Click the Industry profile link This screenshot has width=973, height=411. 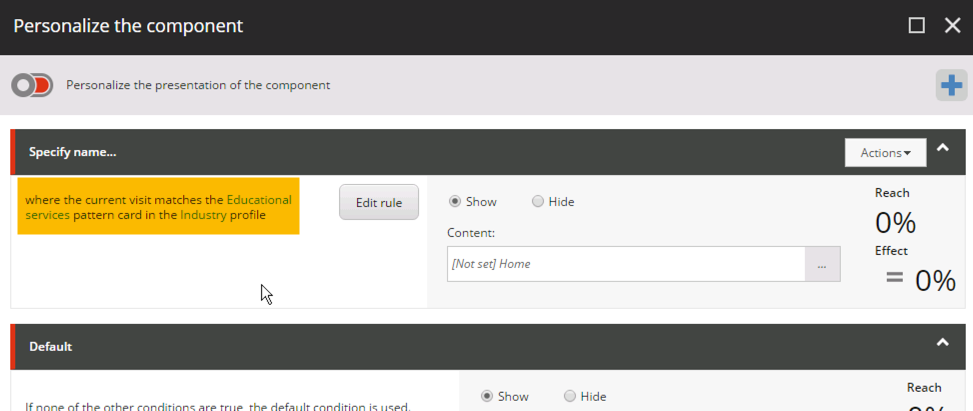(203, 215)
